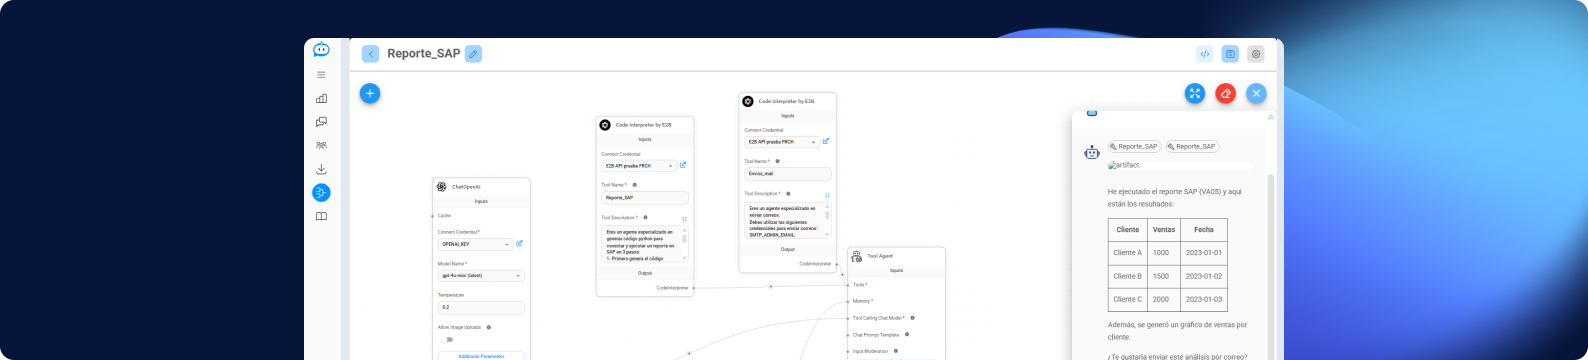Screen dimensions: 1588x360
Task: Click the Tool Name field containing Reporte_SAP
Action: 645,198
